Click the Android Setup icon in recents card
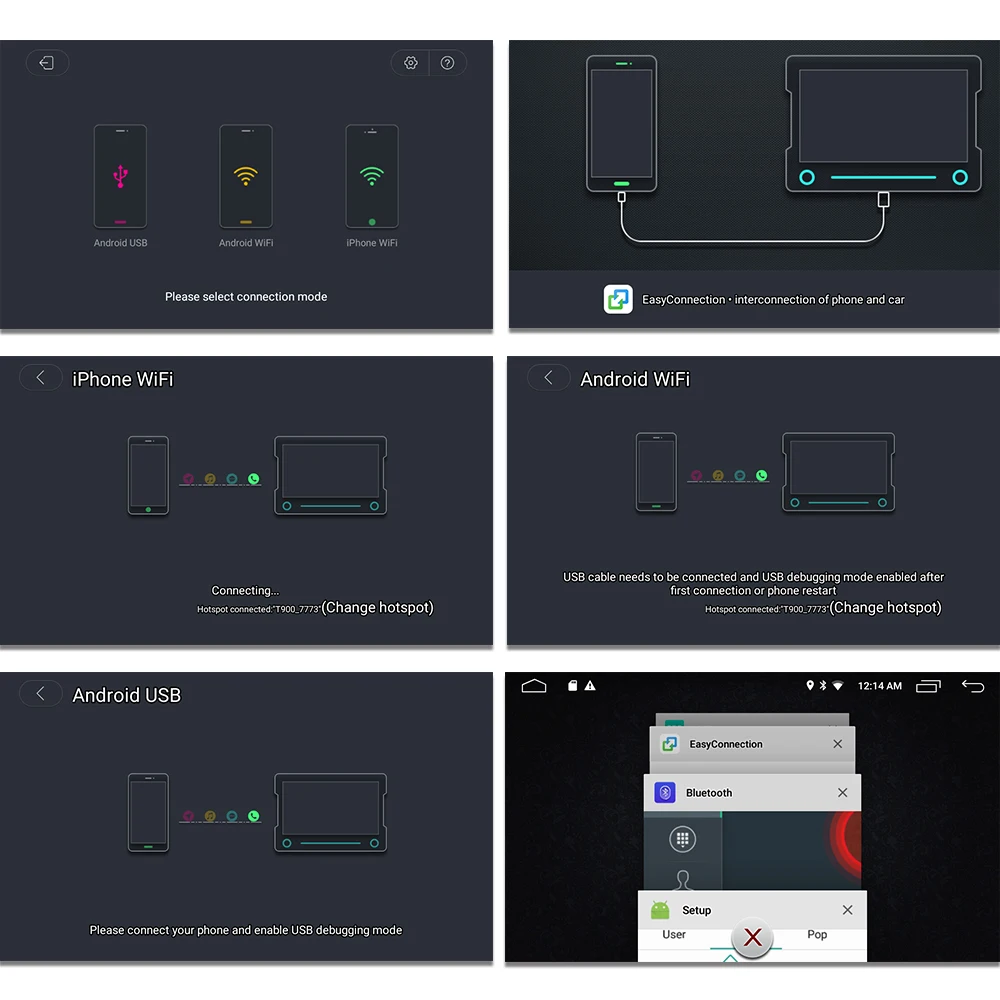 [660, 909]
